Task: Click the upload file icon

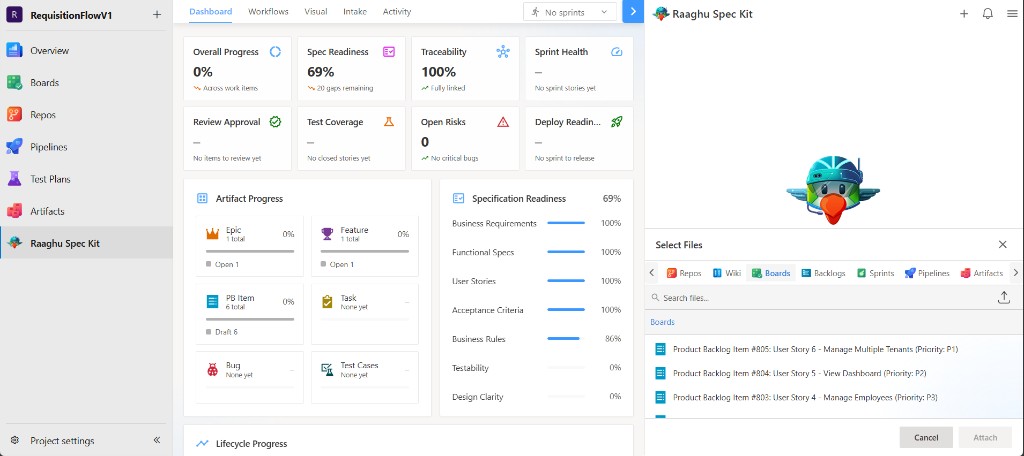Action: coord(1004,298)
